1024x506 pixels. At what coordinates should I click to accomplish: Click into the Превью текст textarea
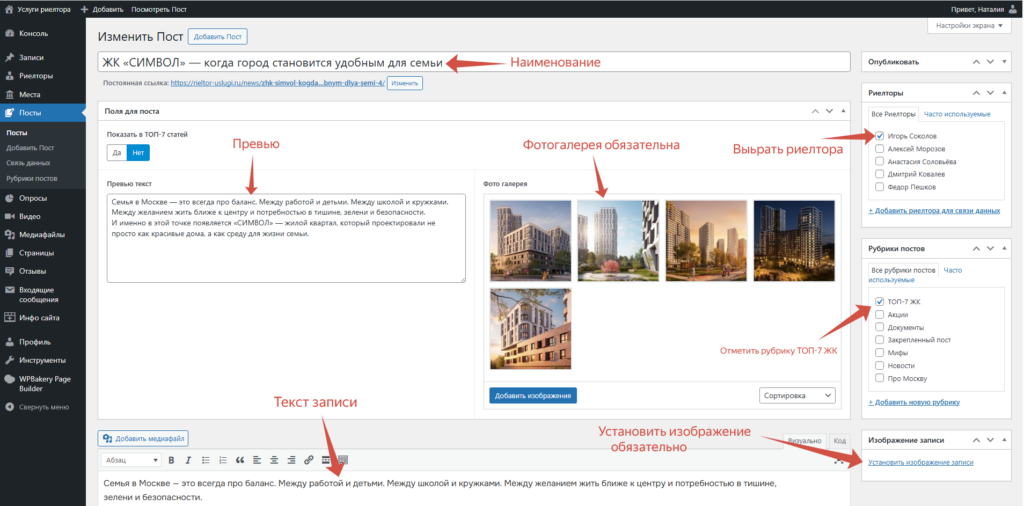286,238
